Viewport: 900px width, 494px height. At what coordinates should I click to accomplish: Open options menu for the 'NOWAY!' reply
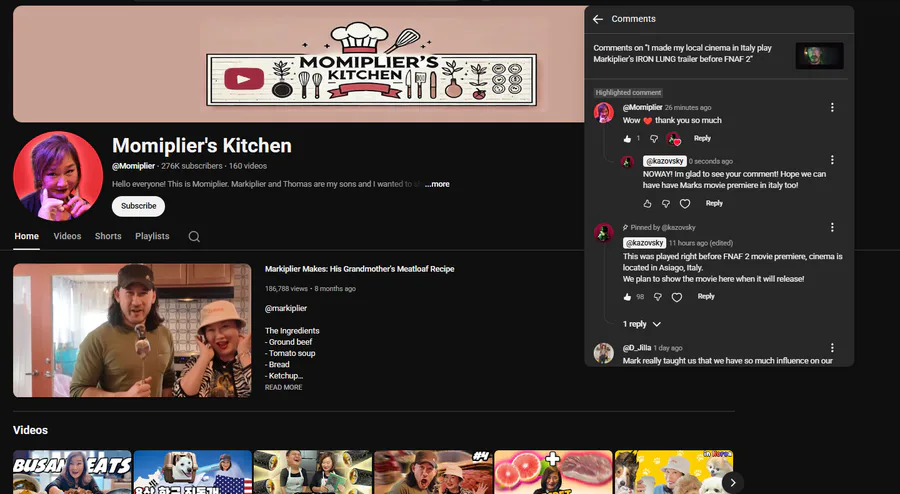(x=832, y=160)
